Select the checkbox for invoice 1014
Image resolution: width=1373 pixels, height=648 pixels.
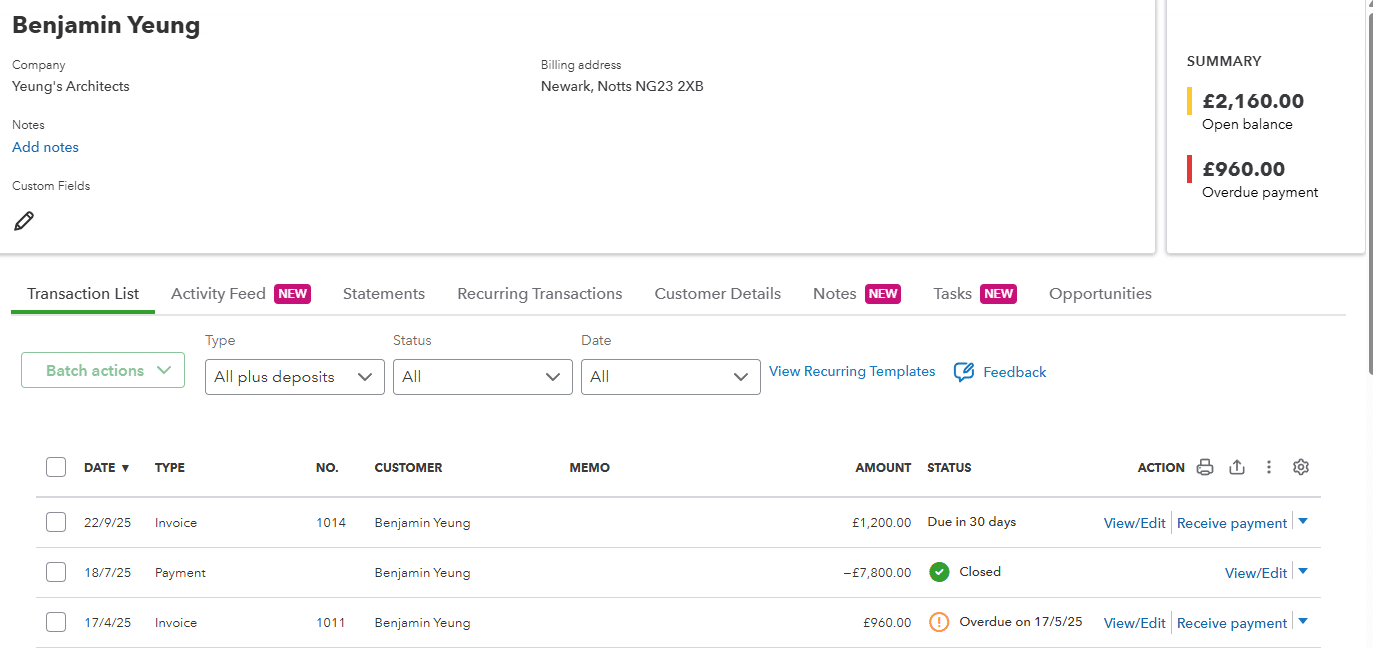pyautogui.click(x=56, y=522)
